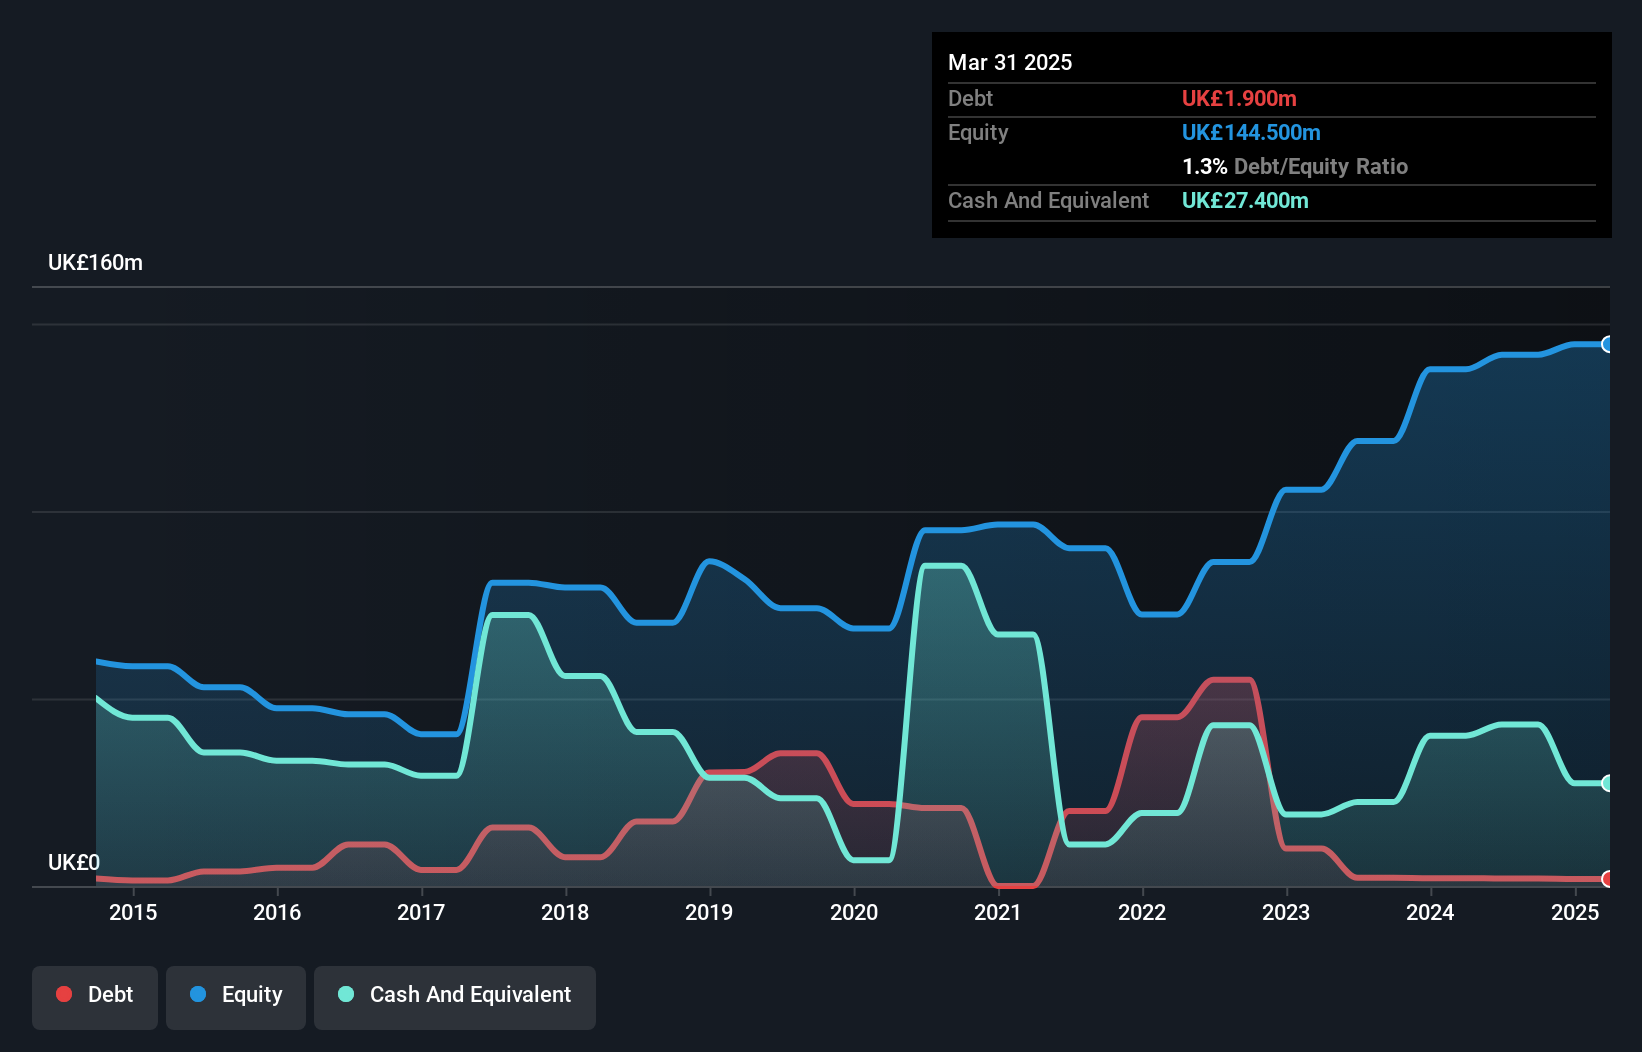Click the UK£144.500m equity value
Image resolution: width=1642 pixels, height=1052 pixels.
[x=1251, y=132]
